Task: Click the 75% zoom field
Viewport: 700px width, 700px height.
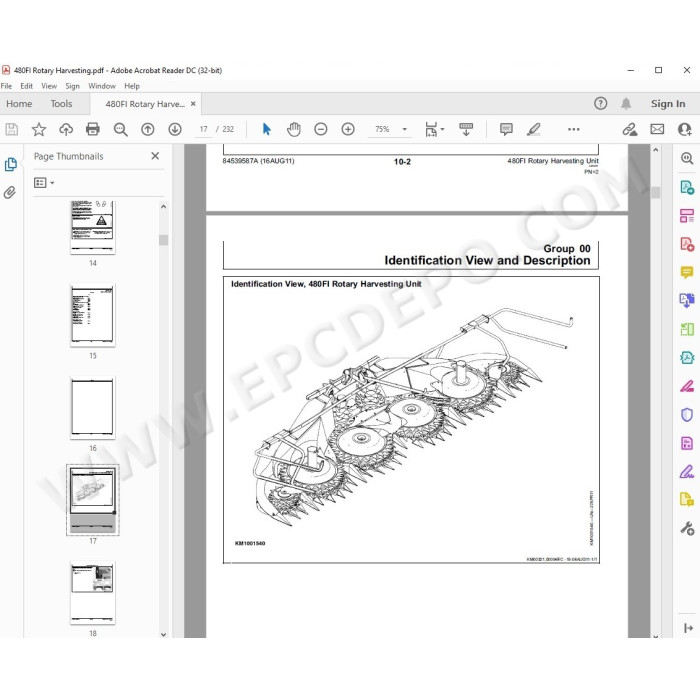Action: [382, 129]
